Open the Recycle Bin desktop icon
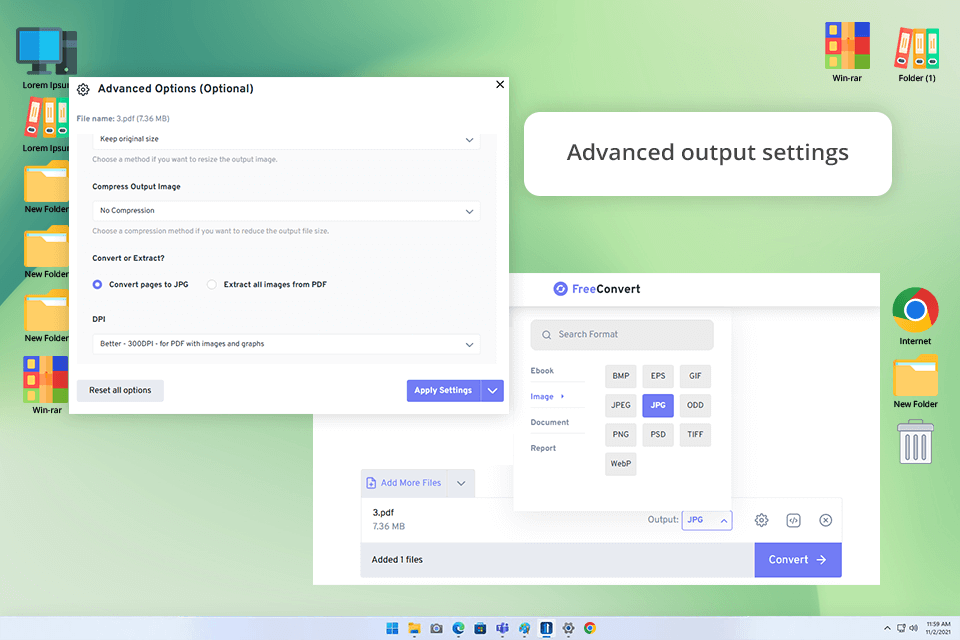 [915, 442]
